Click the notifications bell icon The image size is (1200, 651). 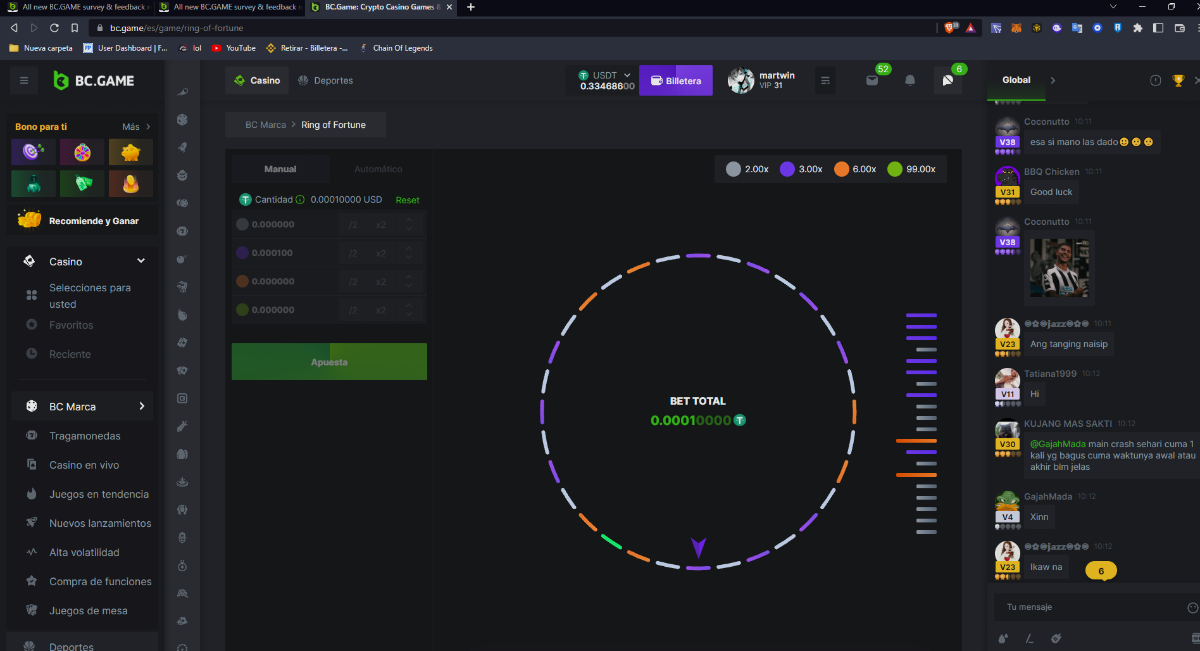(x=910, y=80)
